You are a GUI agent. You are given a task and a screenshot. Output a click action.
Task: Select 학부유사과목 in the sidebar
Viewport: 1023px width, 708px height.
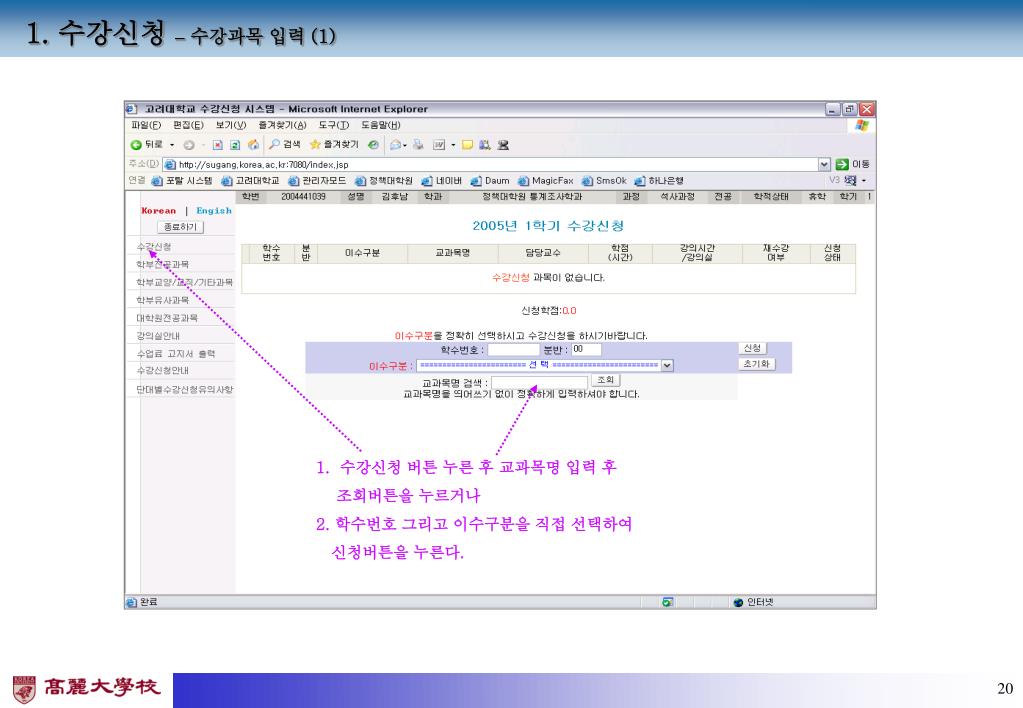[x=162, y=300]
